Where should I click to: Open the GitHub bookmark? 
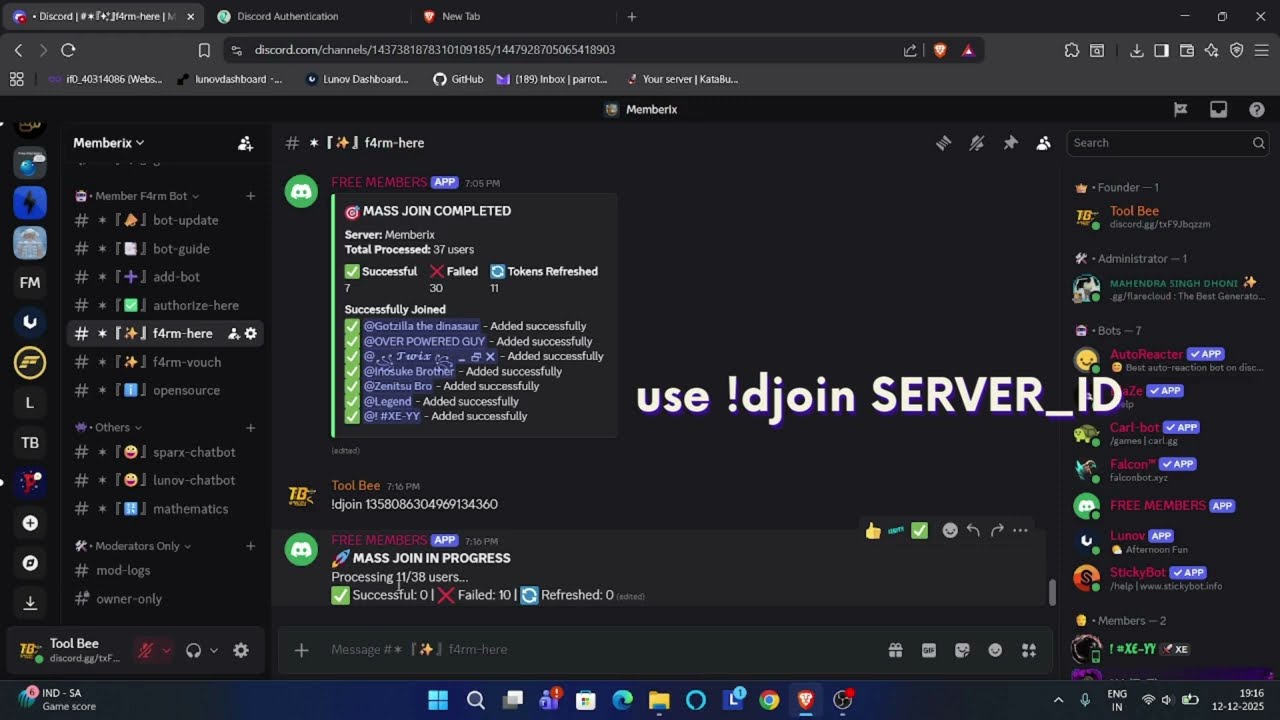click(458, 79)
